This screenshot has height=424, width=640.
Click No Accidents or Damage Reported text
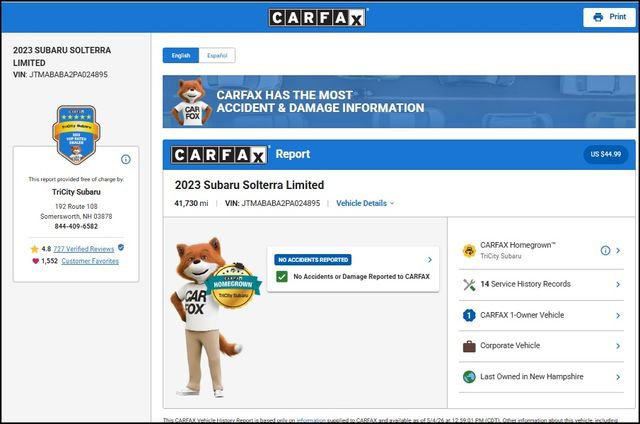[362, 277]
